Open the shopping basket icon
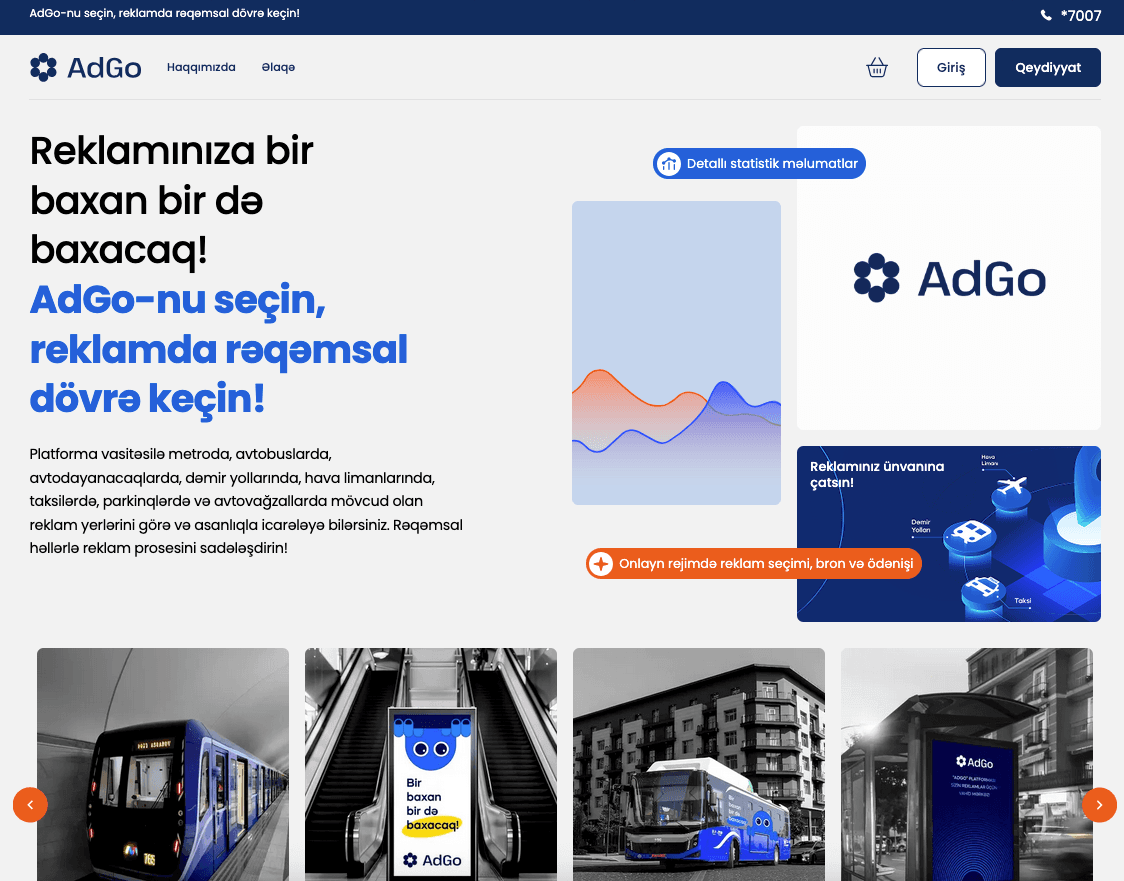This screenshot has height=881, width=1124. click(x=877, y=67)
